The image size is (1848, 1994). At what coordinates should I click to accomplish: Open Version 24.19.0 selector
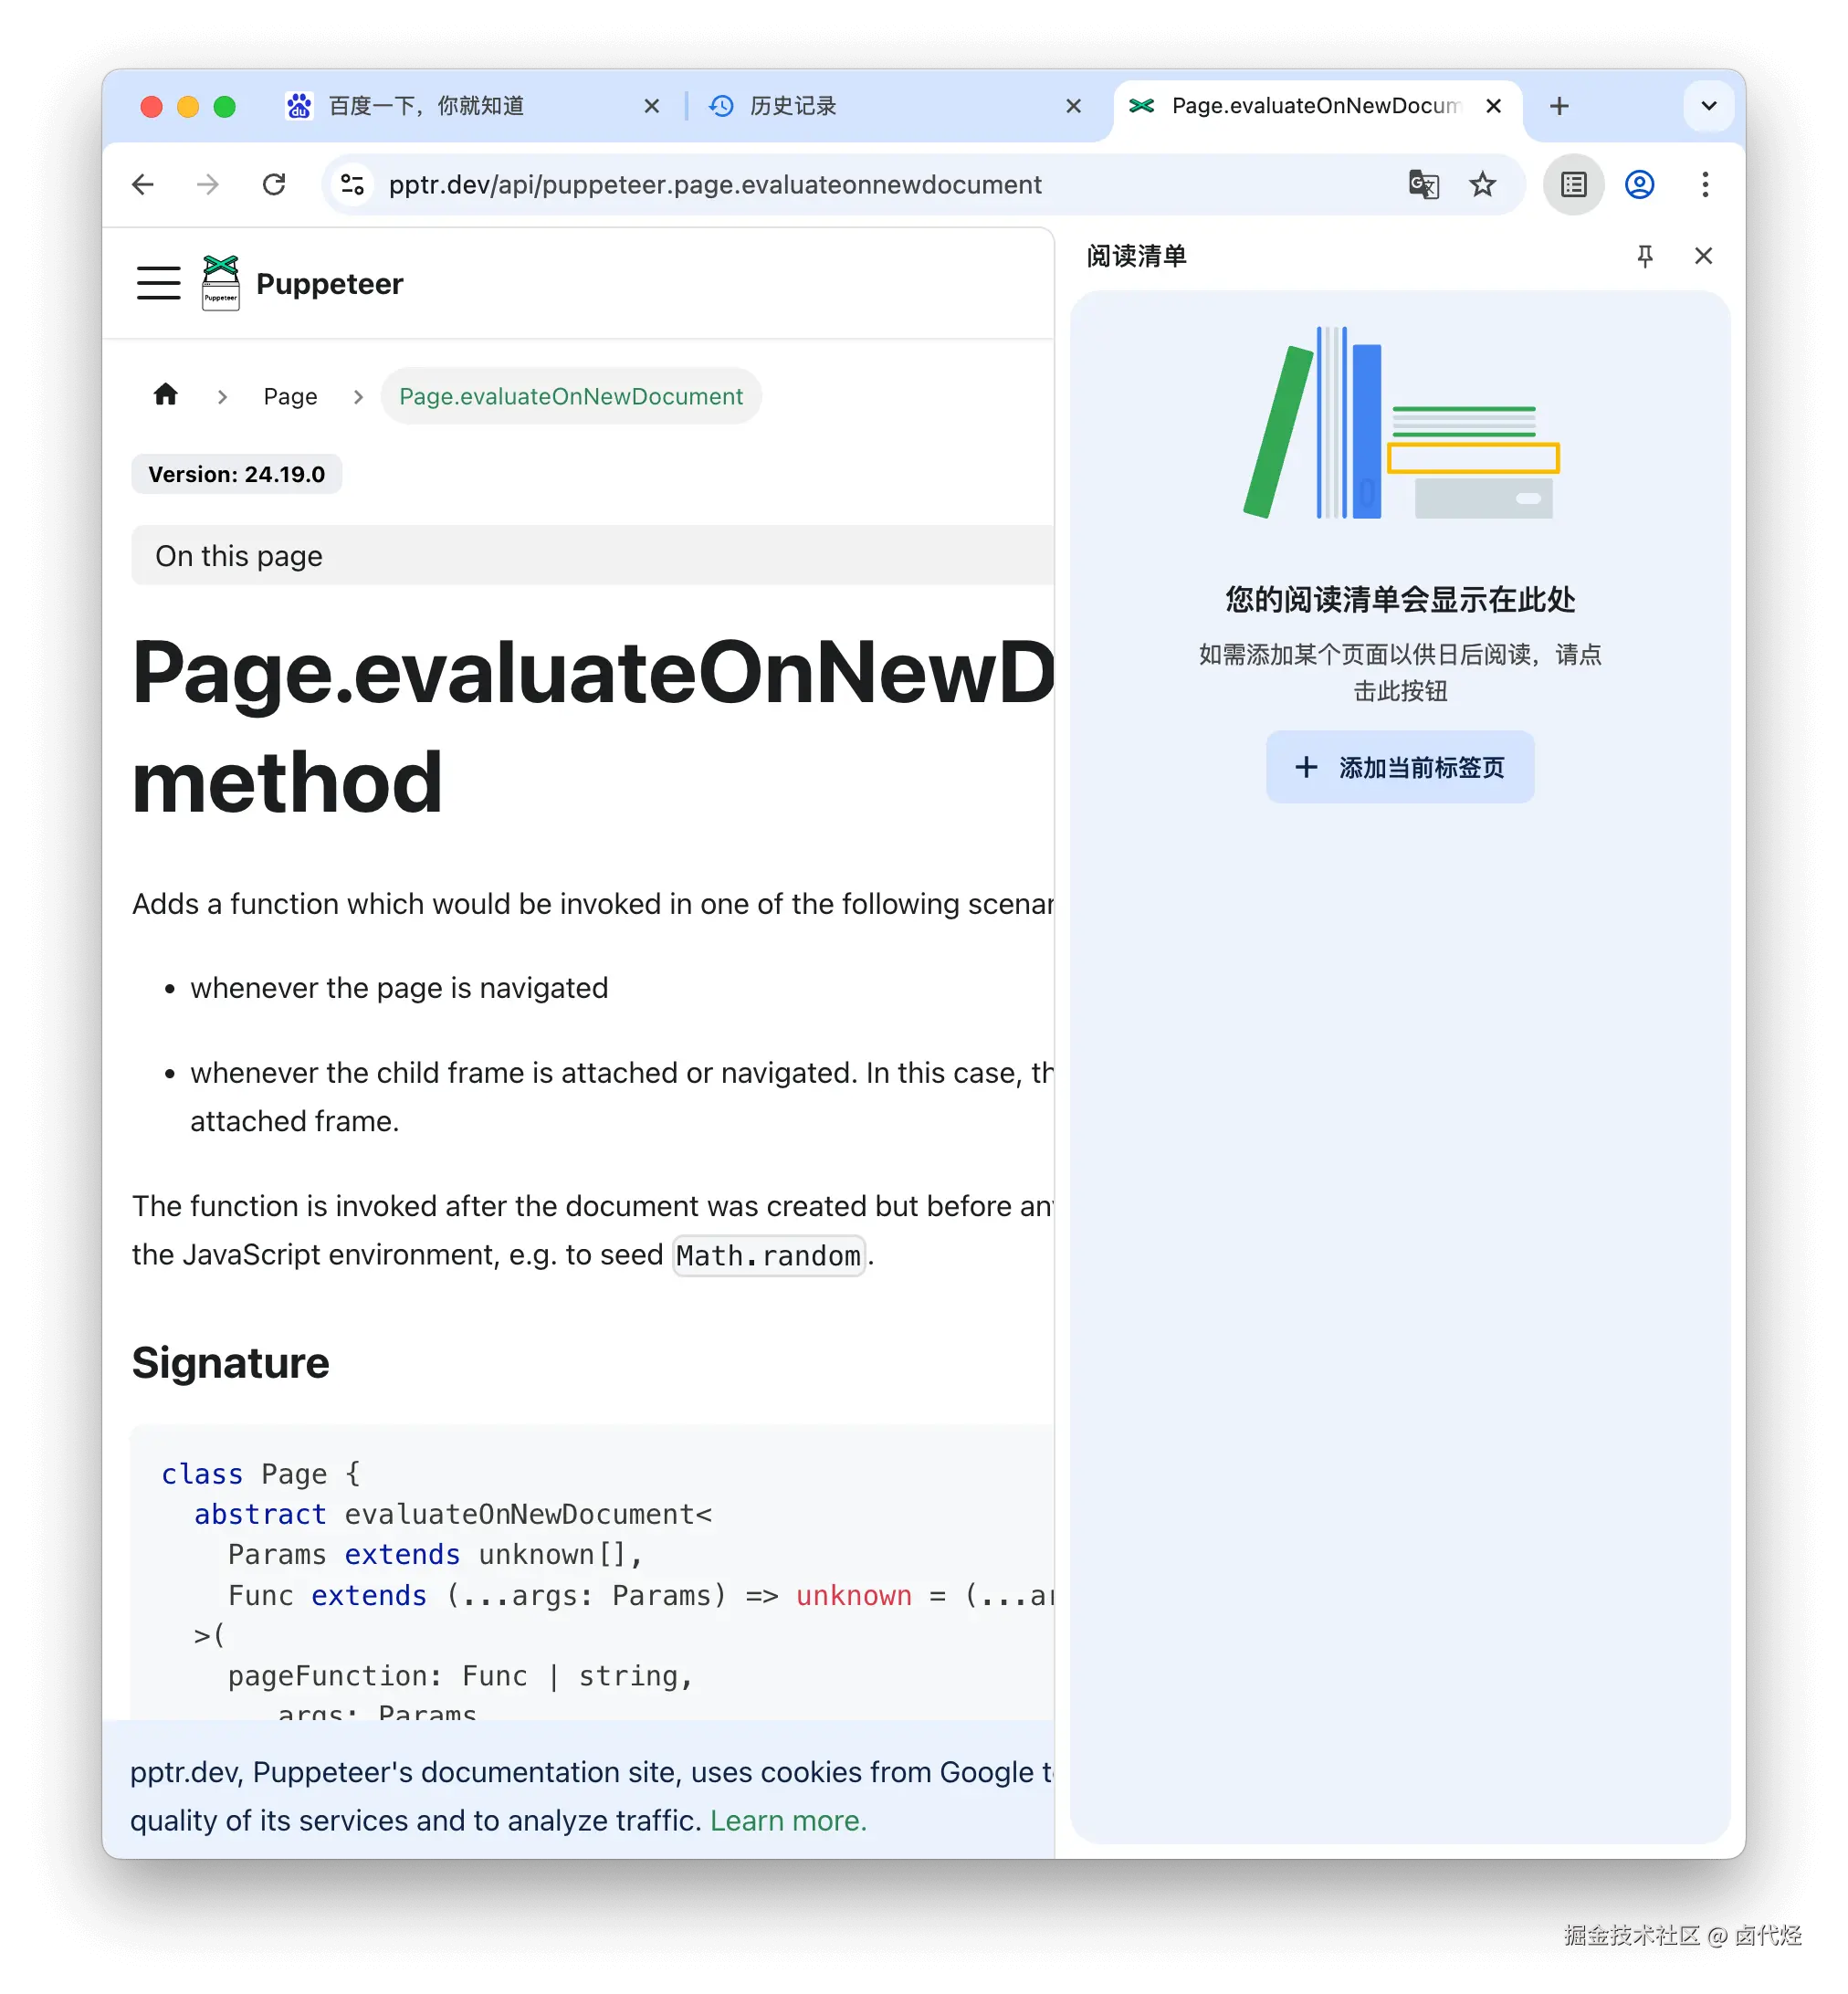pyautogui.click(x=237, y=474)
